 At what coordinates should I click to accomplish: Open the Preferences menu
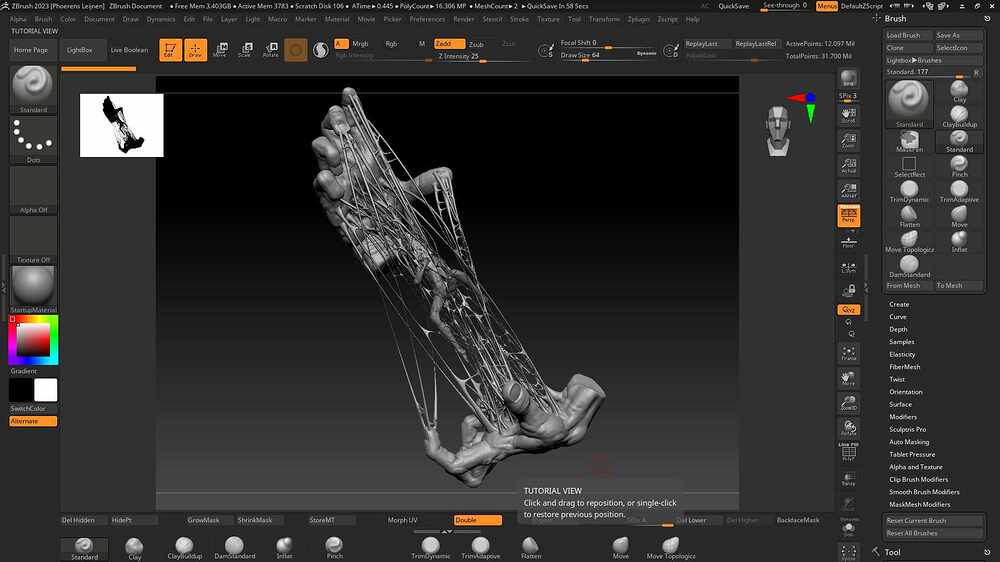pyautogui.click(x=427, y=19)
